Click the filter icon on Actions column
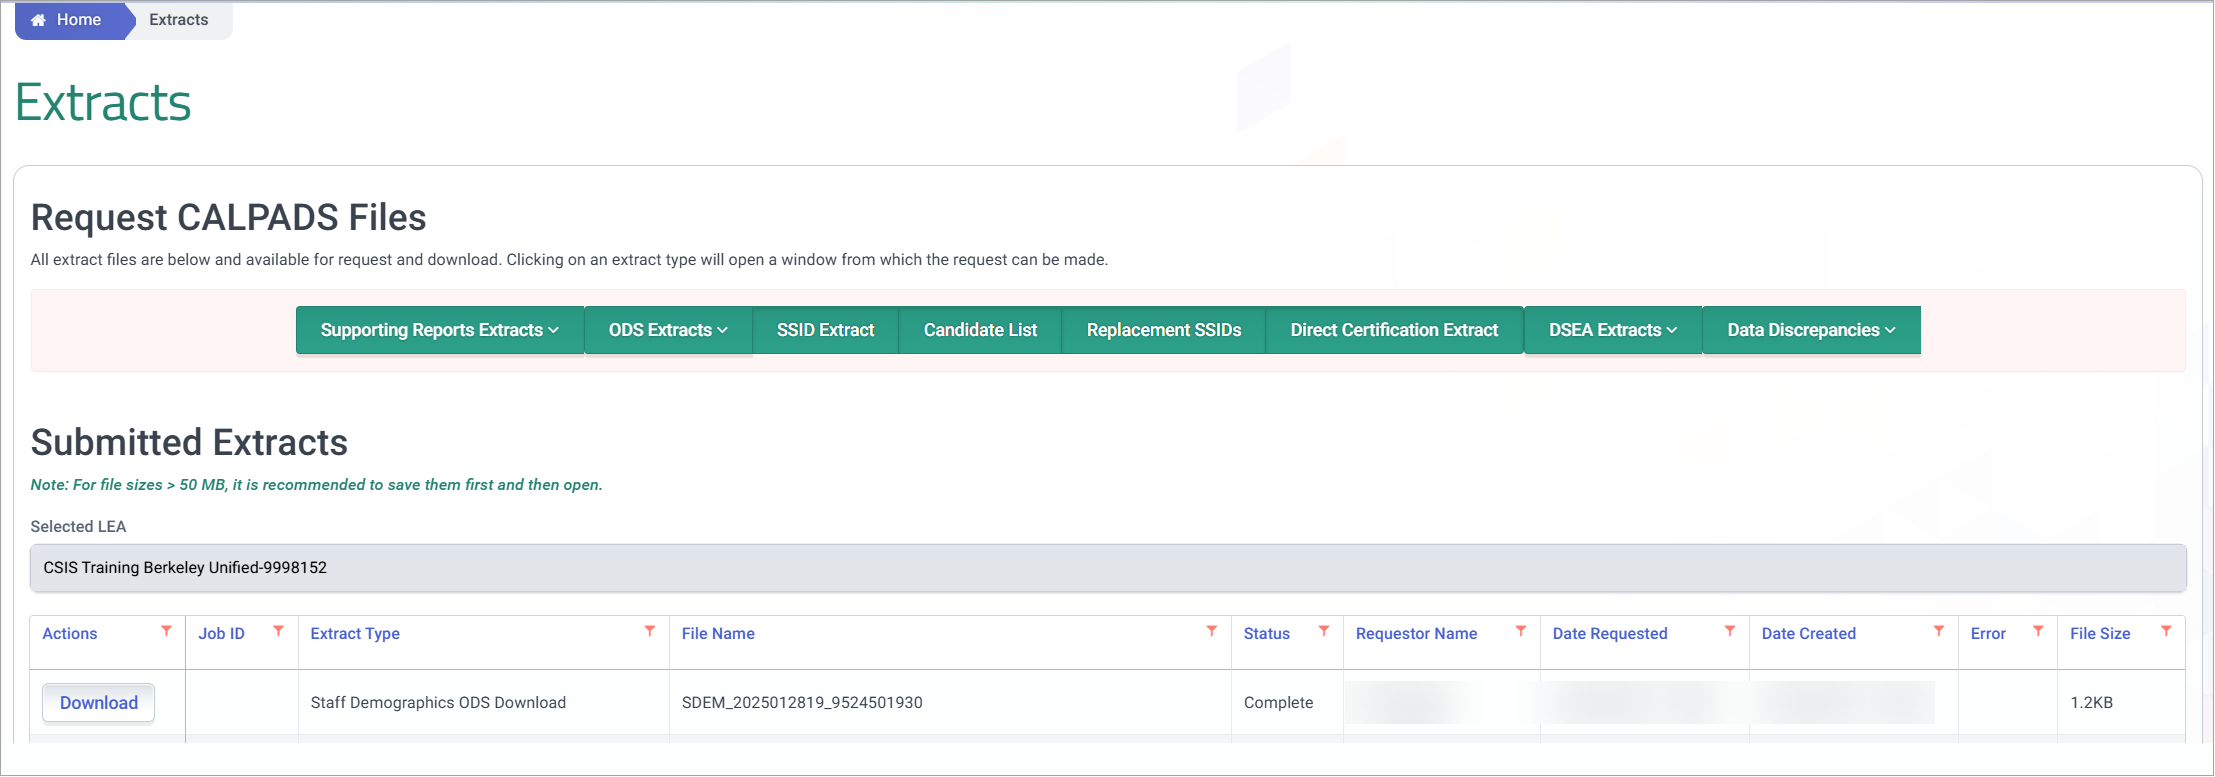This screenshot has height=777, width=2215. pyautogui.click(x=166, y=631)
